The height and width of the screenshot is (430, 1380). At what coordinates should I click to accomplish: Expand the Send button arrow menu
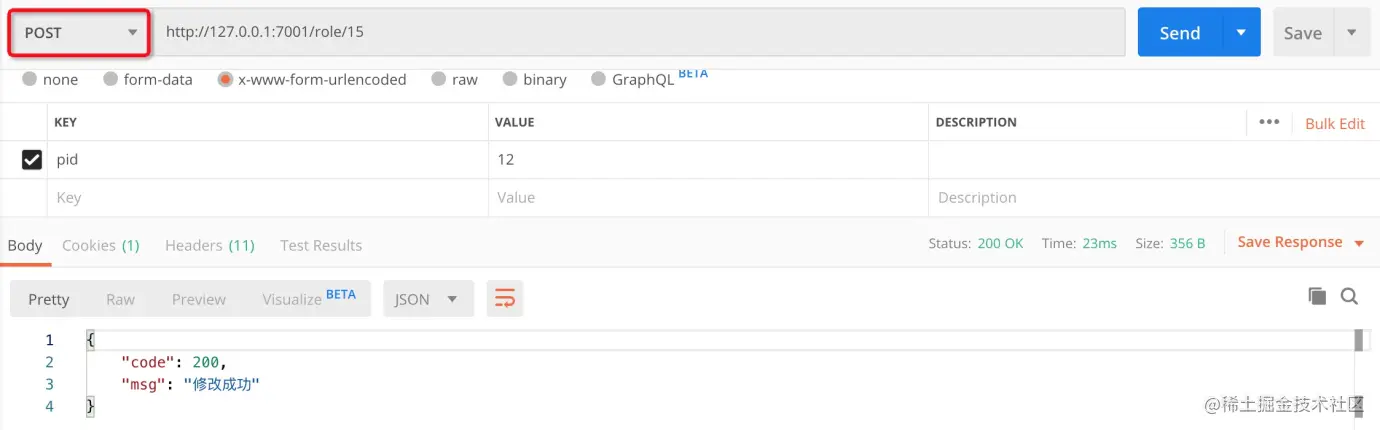pyautogui.click(x=1241, y=33)
